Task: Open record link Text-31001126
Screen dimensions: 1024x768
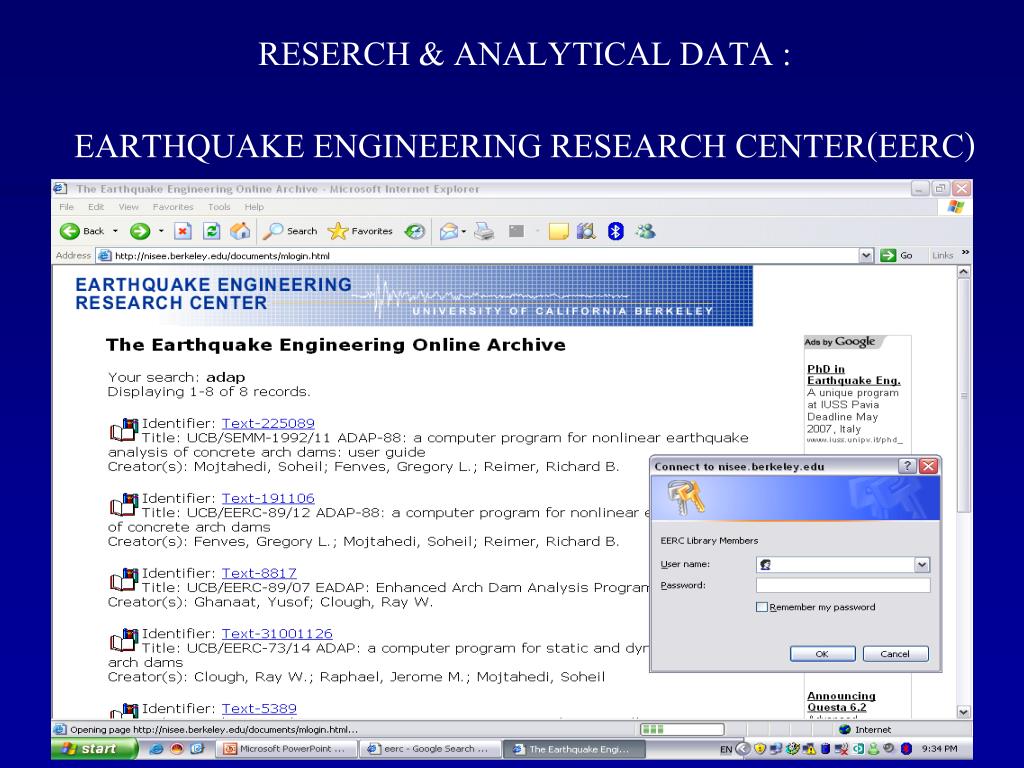Action: click(277, 633)
